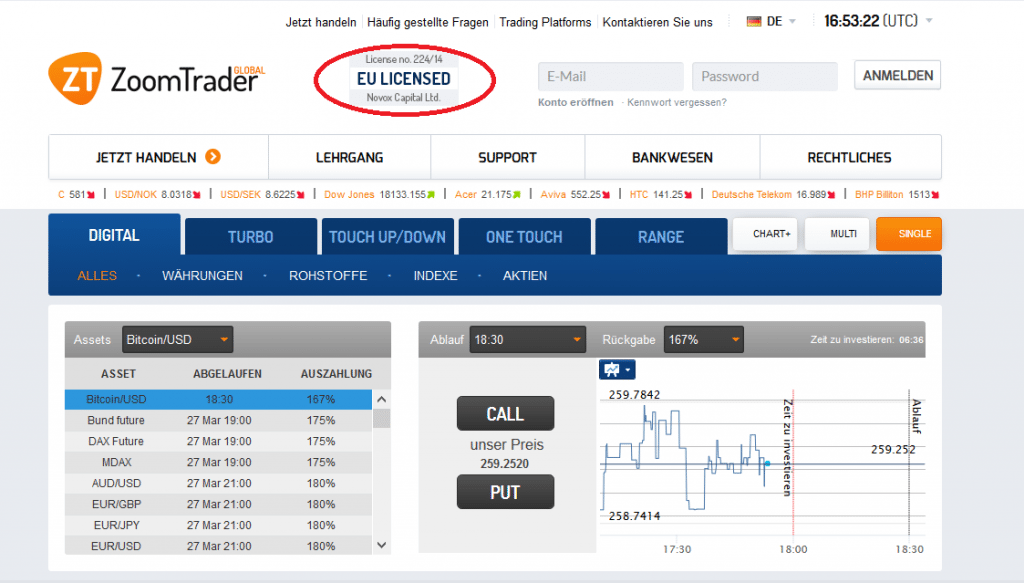Screen dimensions: 1024x583
Task: Switch to the Digital tab
Action: tap(114, 235)
